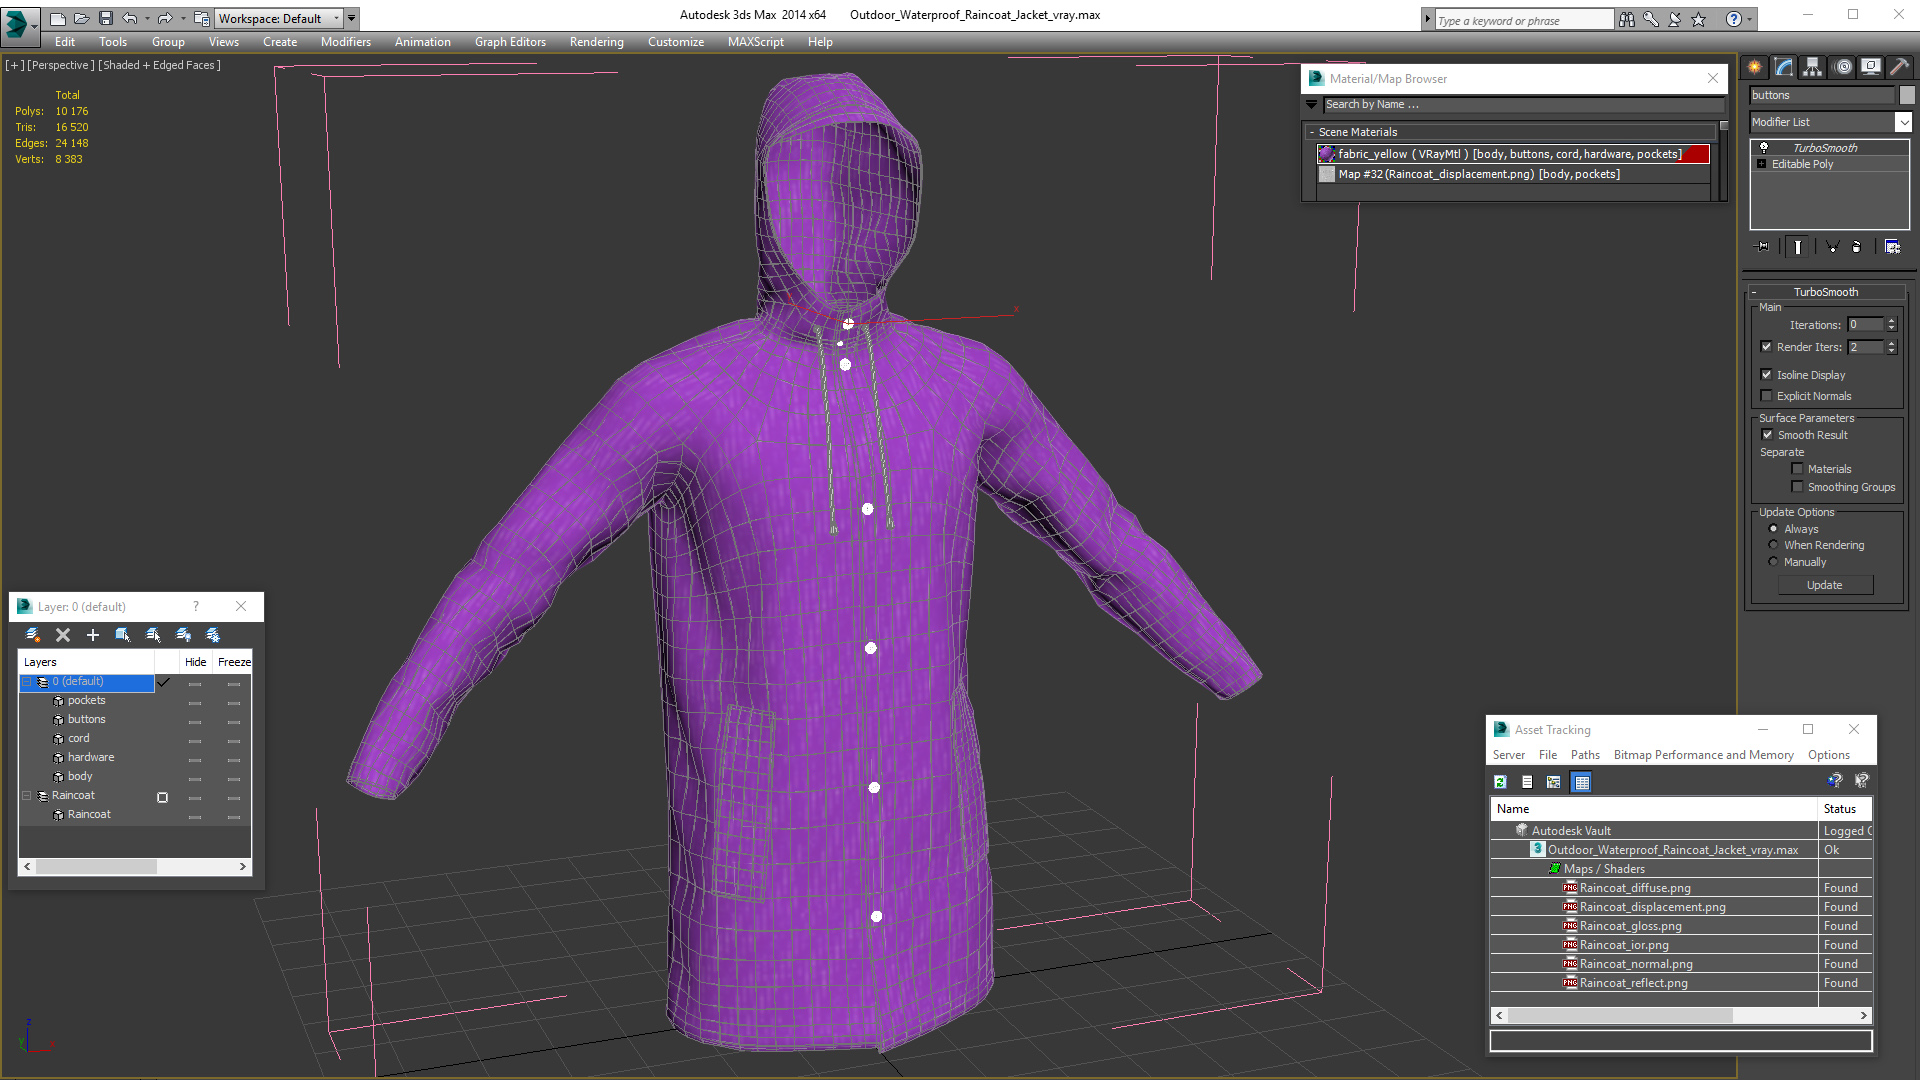Click Status Log icon in Asset Tracking

point(1527,782)
